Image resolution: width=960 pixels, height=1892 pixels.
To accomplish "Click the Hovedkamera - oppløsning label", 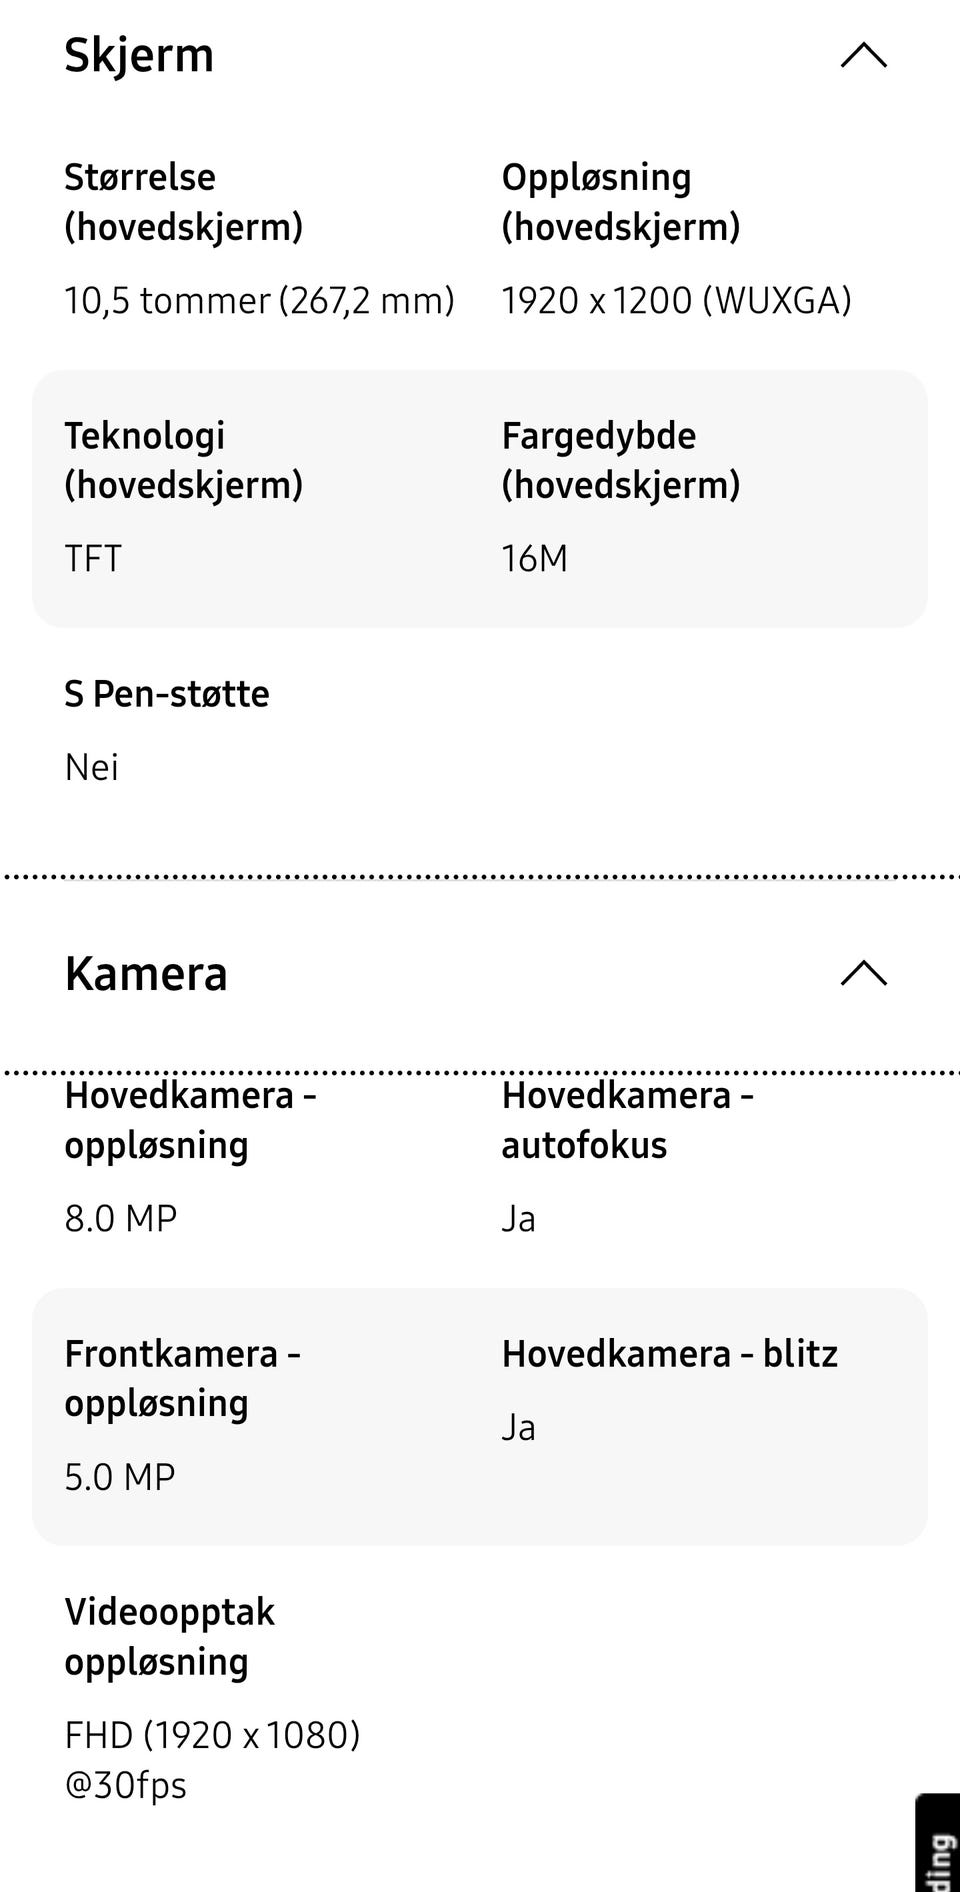I will (190, 1120).
